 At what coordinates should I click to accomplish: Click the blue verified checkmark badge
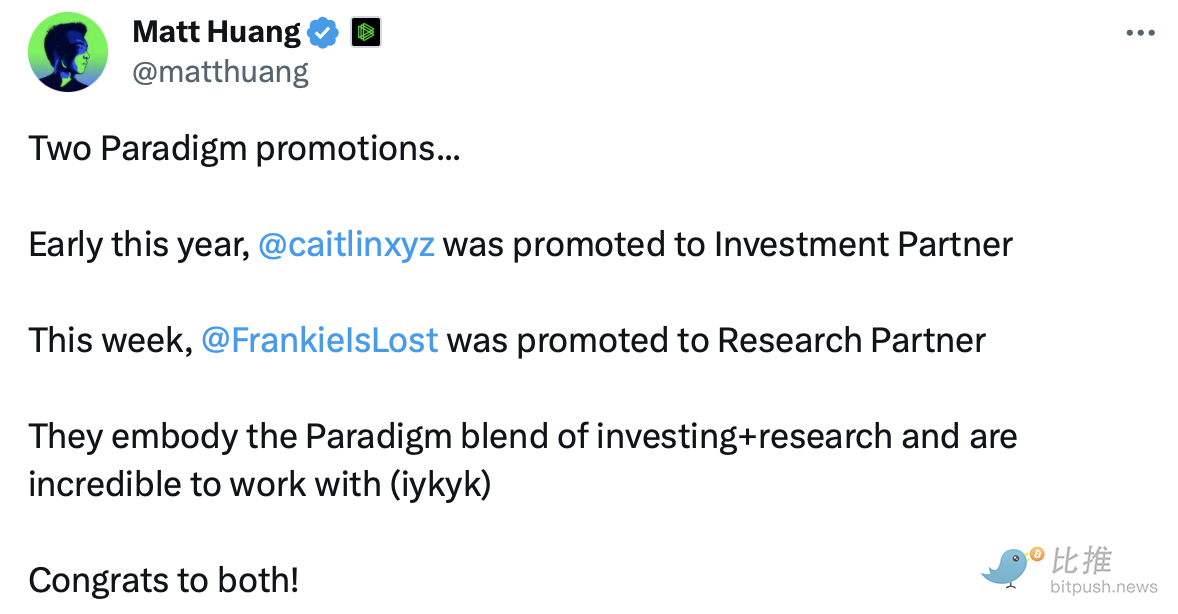322,33
